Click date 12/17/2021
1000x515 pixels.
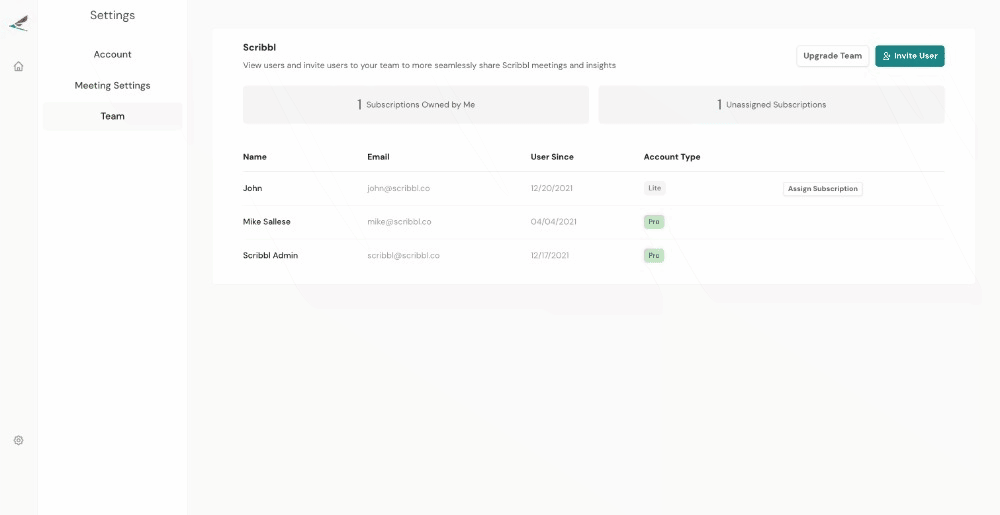click(550, 256)
